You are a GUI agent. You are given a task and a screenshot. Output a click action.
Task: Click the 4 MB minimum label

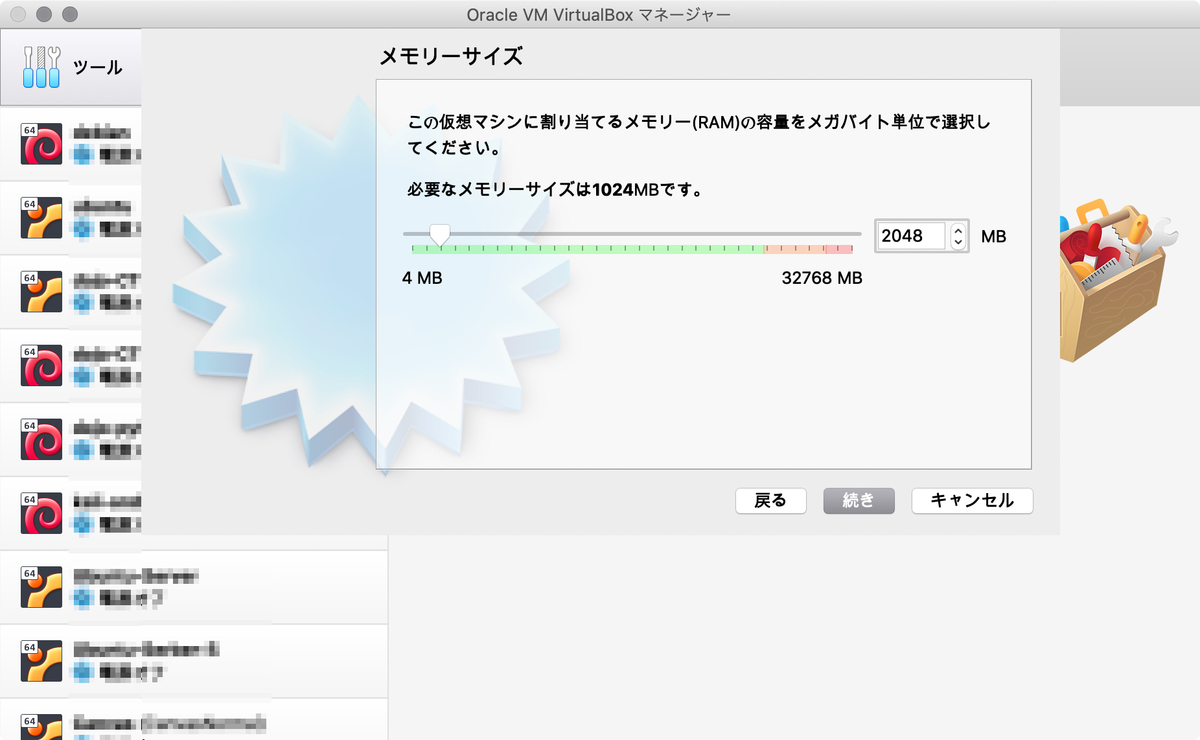(x=422, y=278)
